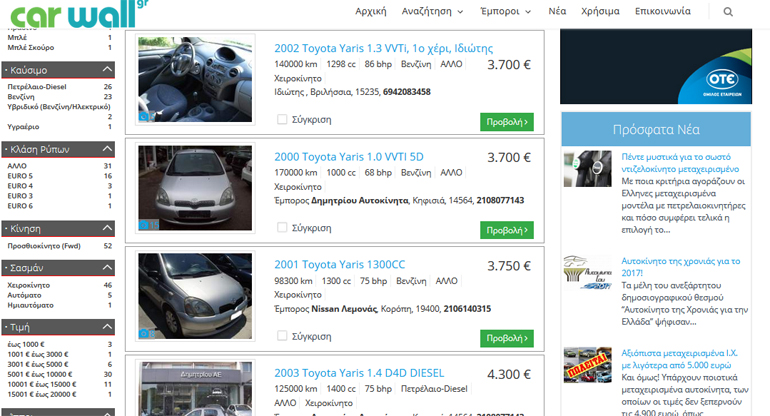Click Προβολή for 2000 Toyota Yaris 1.0
The height and width of the screenshot is (416, 770).
[x=507, y=230]
